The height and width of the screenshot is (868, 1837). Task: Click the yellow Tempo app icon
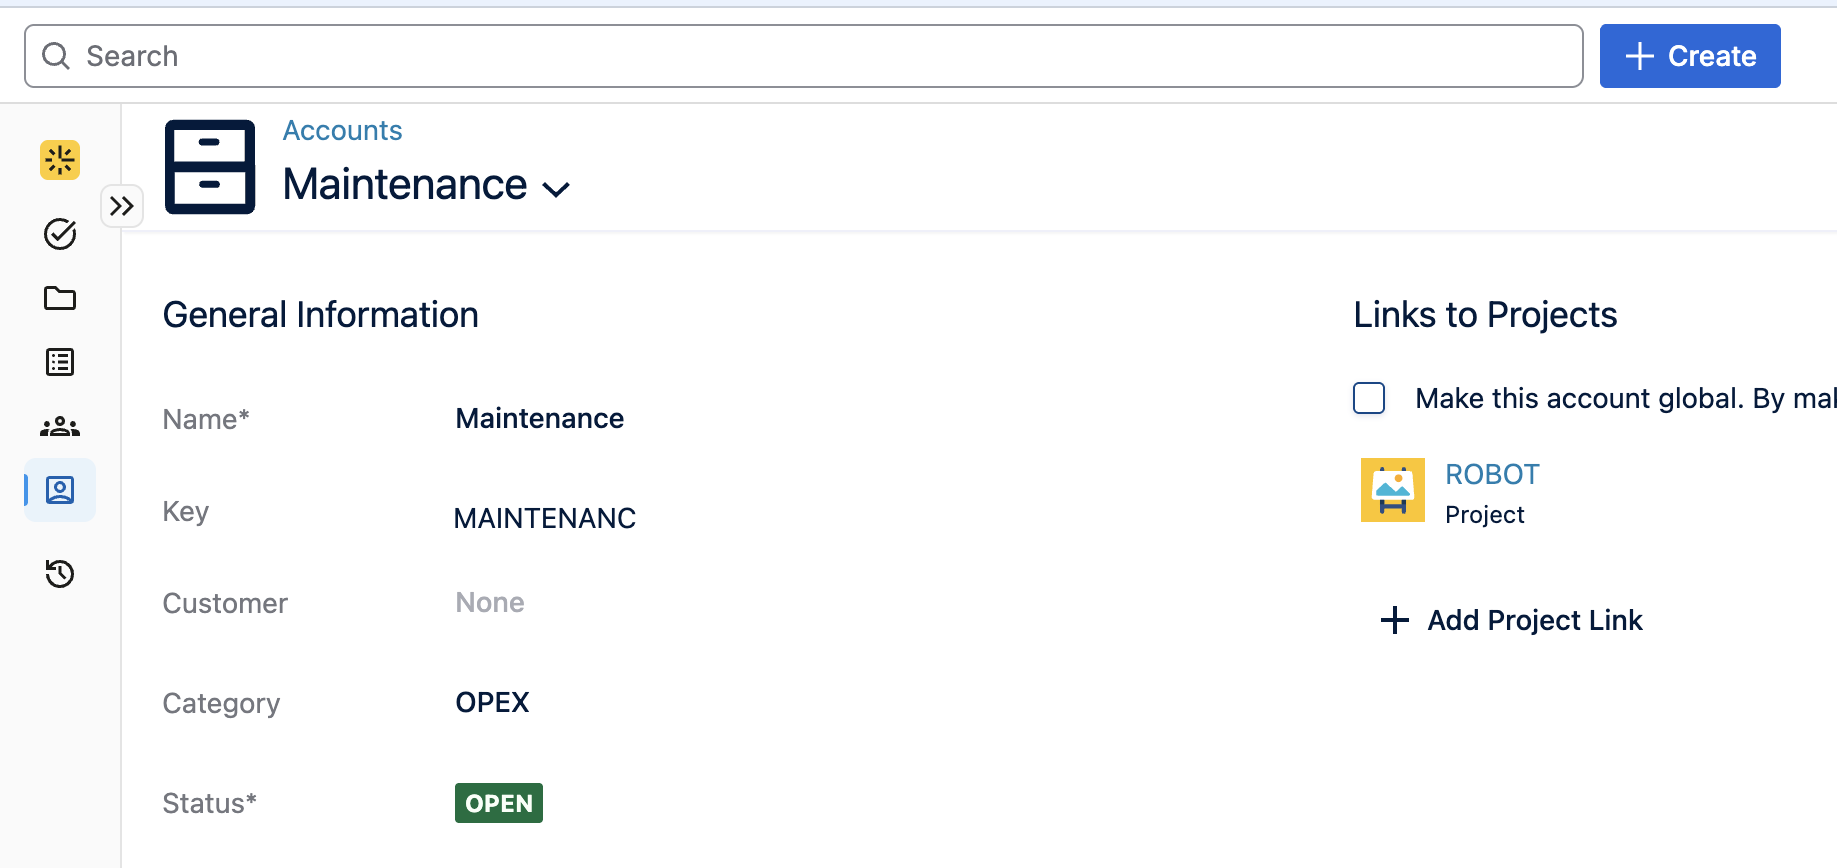click(59, 160)
